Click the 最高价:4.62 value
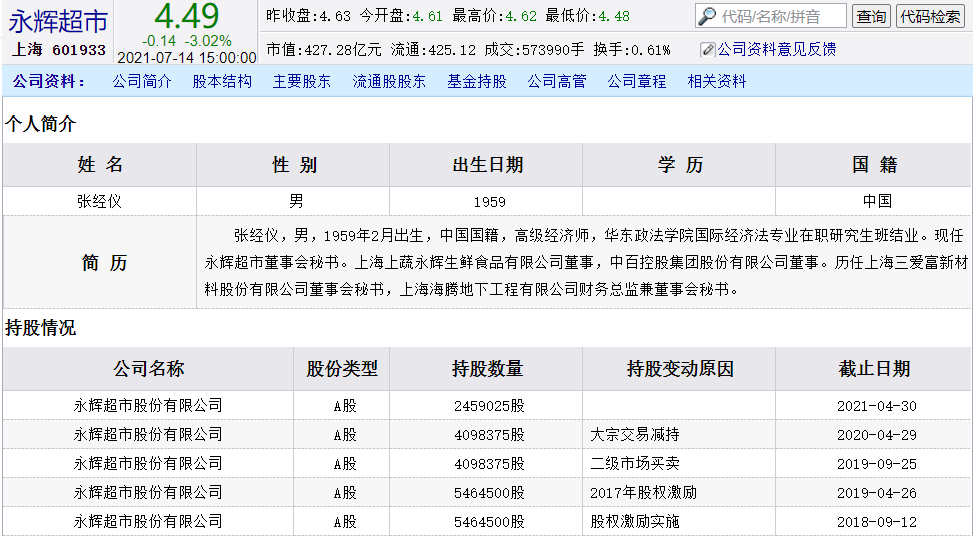This screenshot has width=976, height=536. pos(494,16)
